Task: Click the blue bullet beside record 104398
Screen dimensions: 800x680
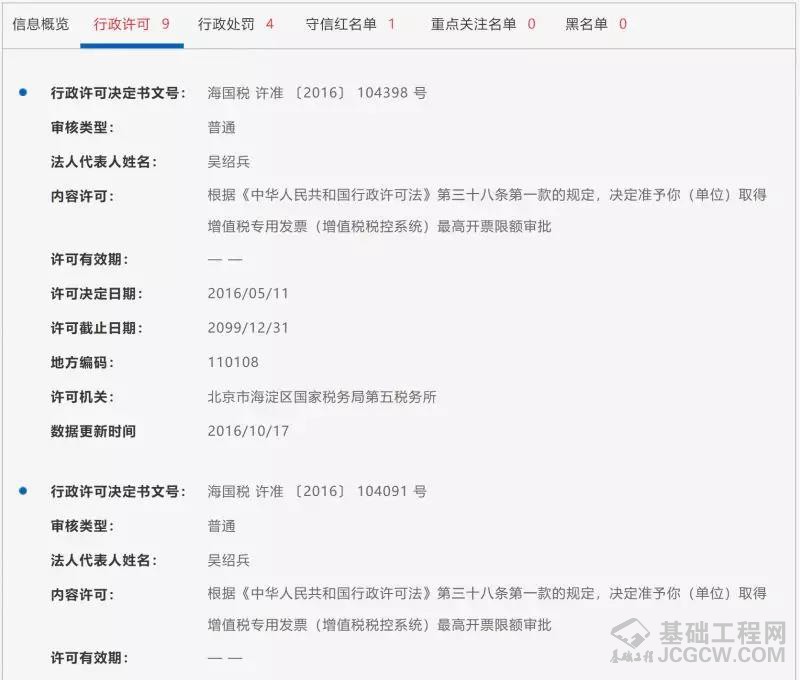Action: 23,92
